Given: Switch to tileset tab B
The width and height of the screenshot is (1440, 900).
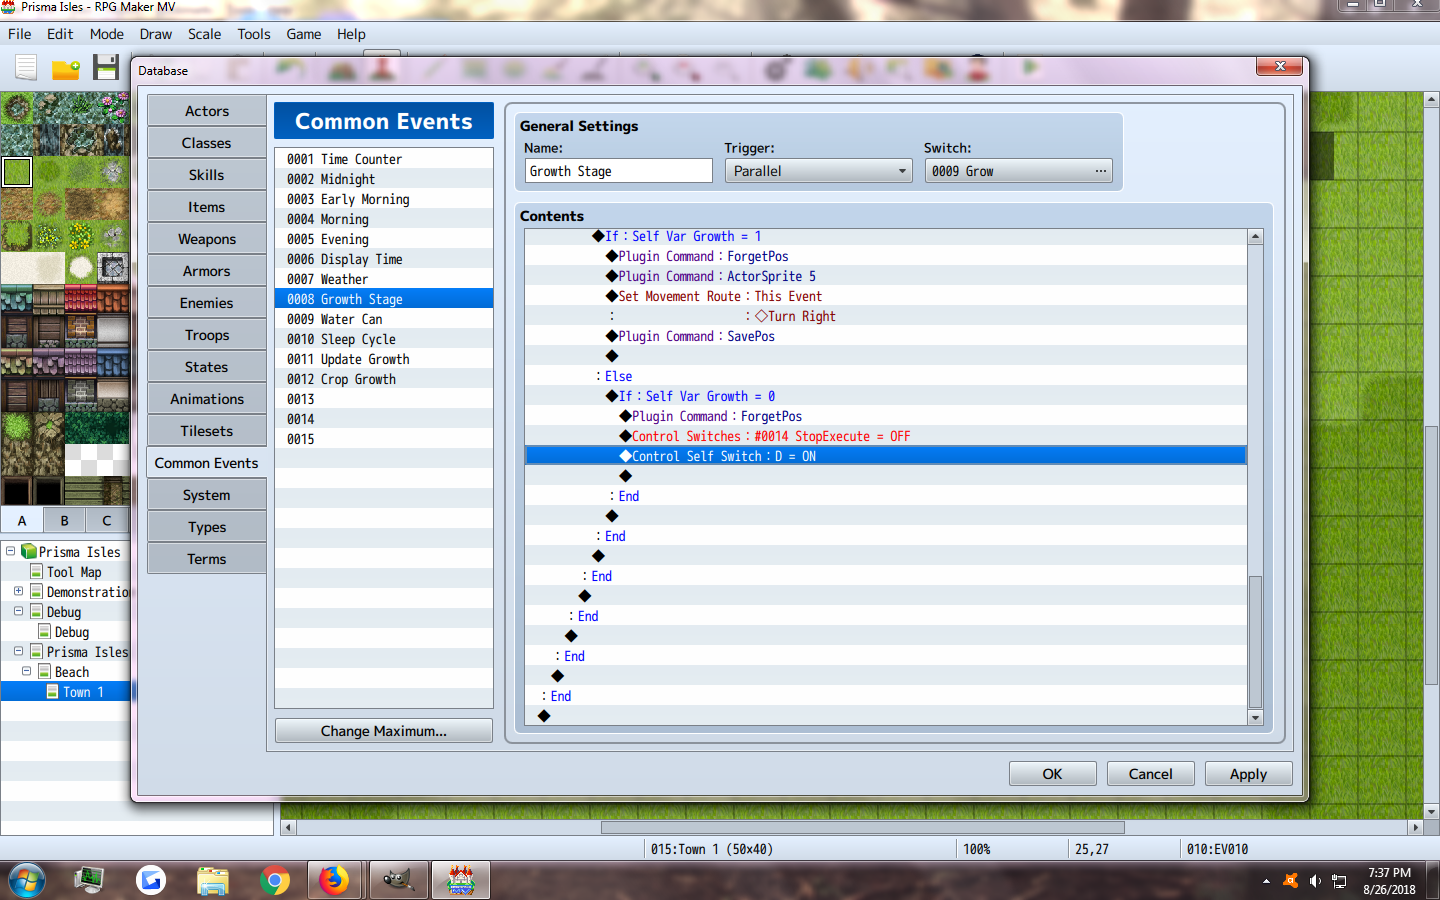Looking at the screenshot, I should (x=64, y=520).
